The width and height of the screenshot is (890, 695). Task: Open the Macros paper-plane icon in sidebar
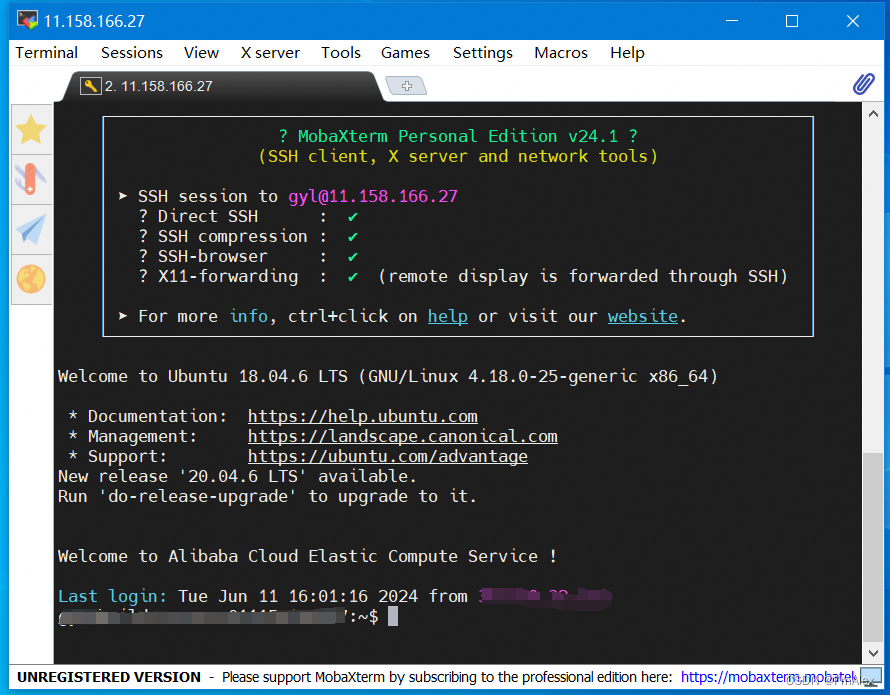coord(31,229)
